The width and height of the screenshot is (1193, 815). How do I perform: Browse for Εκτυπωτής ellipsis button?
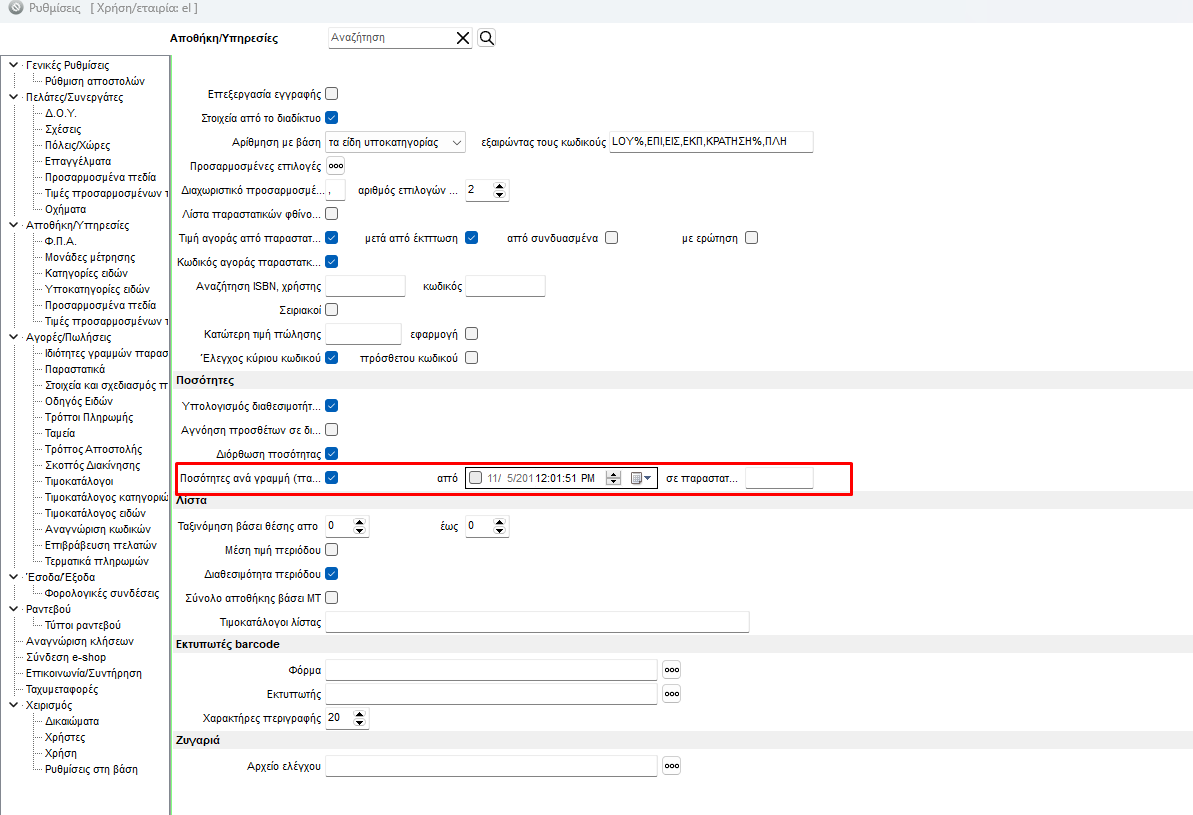click(672, 693)
